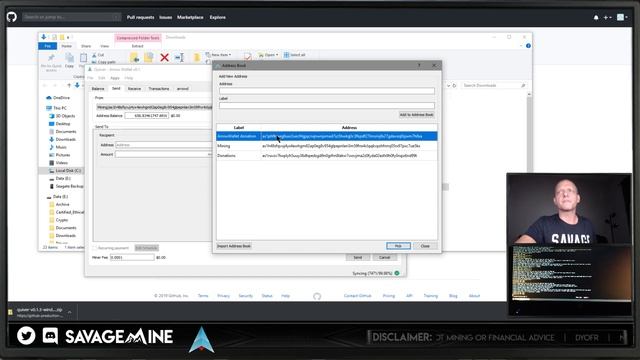The image size is (640, 360).
Task: Click the Move to folder icon
Action: tap(134, 58)
